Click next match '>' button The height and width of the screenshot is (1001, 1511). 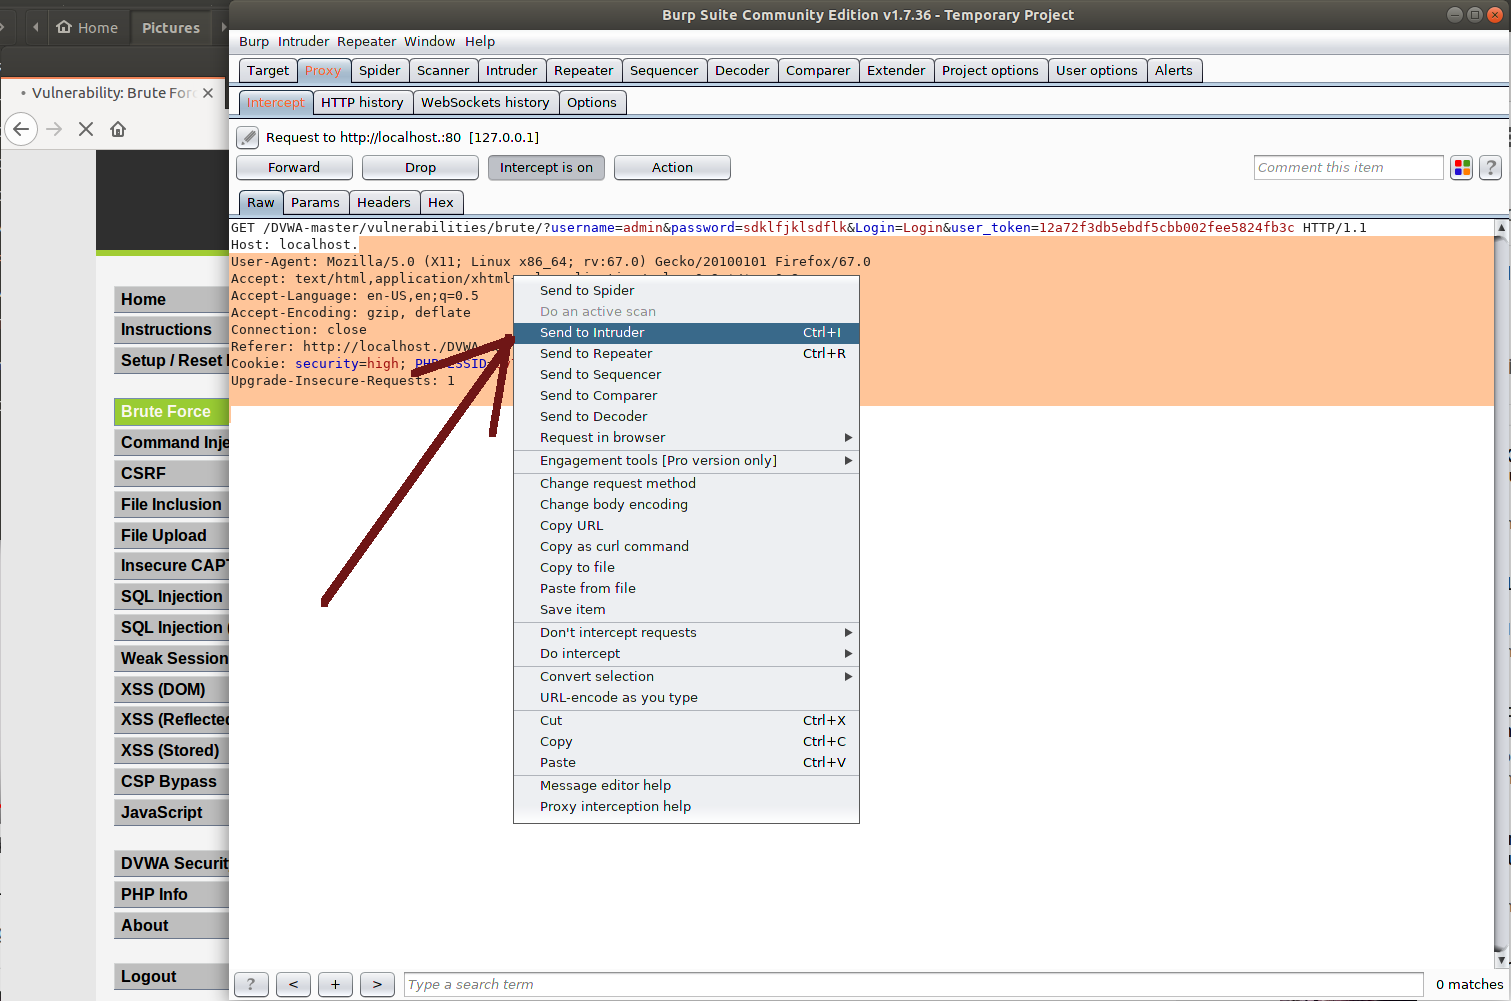(x=377, y=984)
